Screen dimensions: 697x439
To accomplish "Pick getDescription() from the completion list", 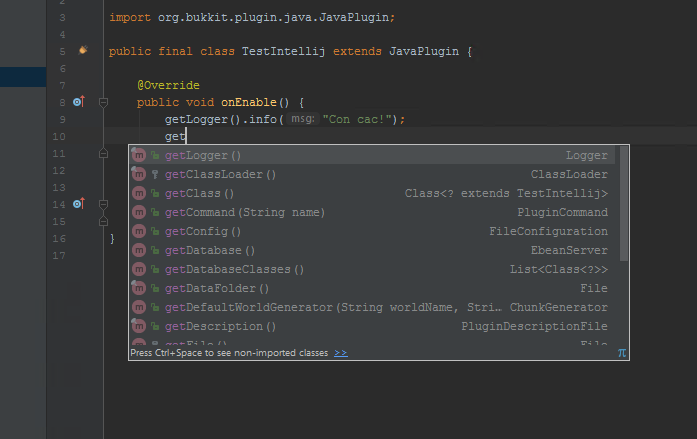I will pyautogui.click(x=220, y=326).
